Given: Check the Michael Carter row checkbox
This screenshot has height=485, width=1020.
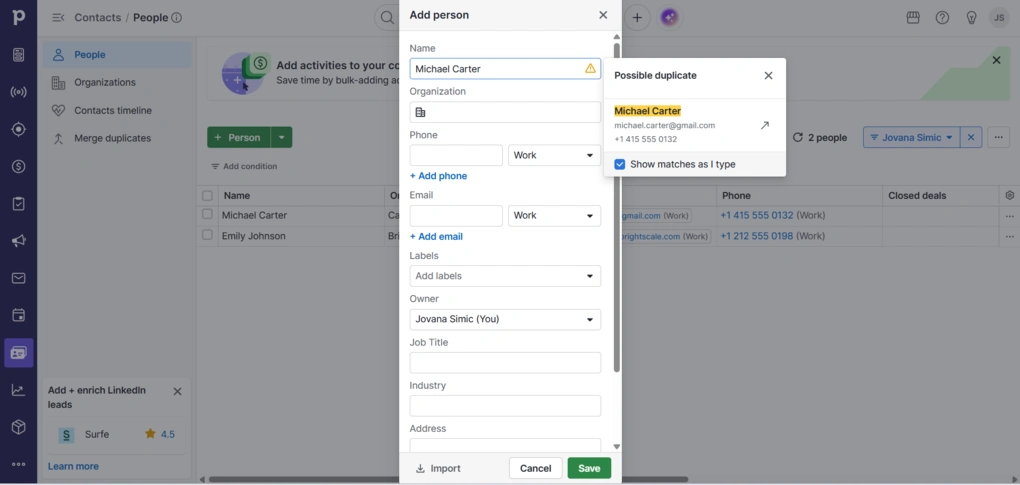Looking at the screenshot, I should coord(207,214).
